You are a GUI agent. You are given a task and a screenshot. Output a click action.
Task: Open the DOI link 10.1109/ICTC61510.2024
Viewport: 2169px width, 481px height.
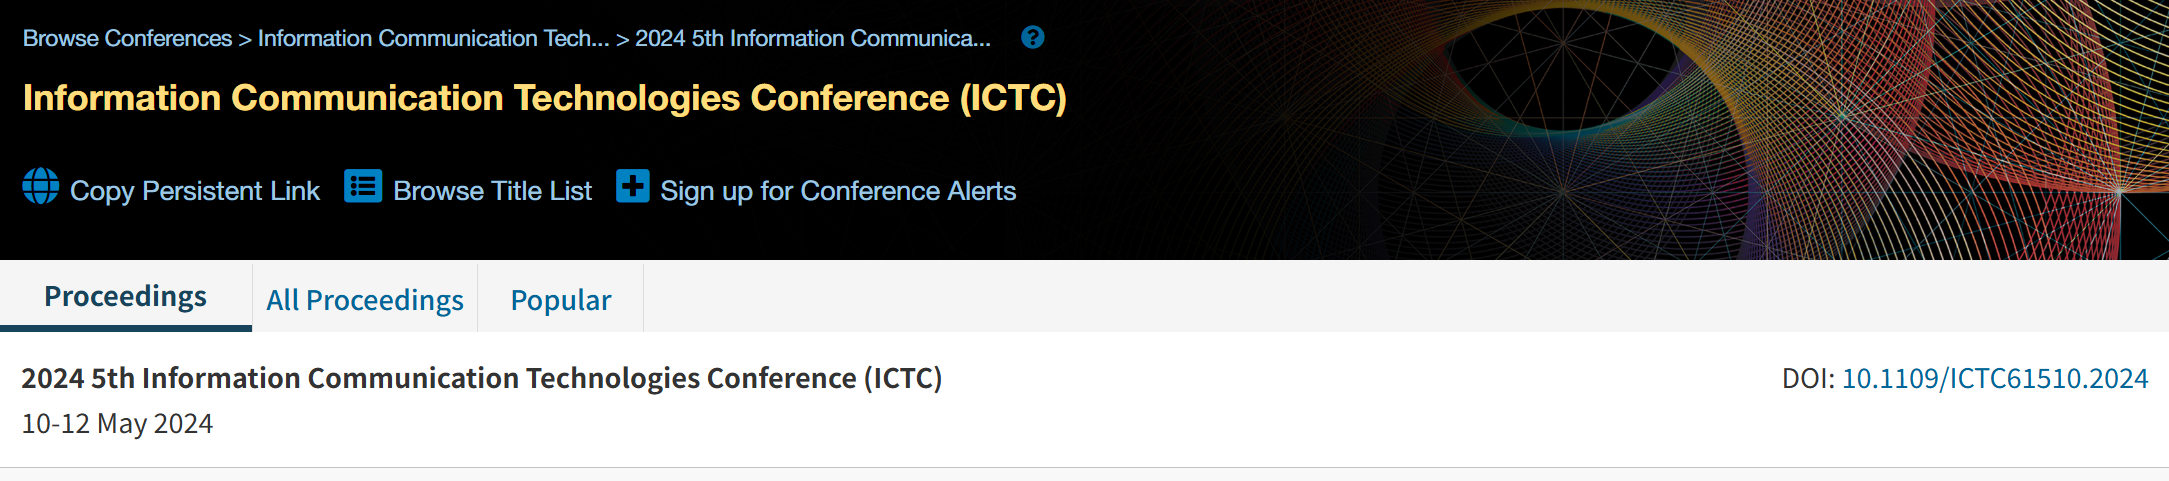1995,378
